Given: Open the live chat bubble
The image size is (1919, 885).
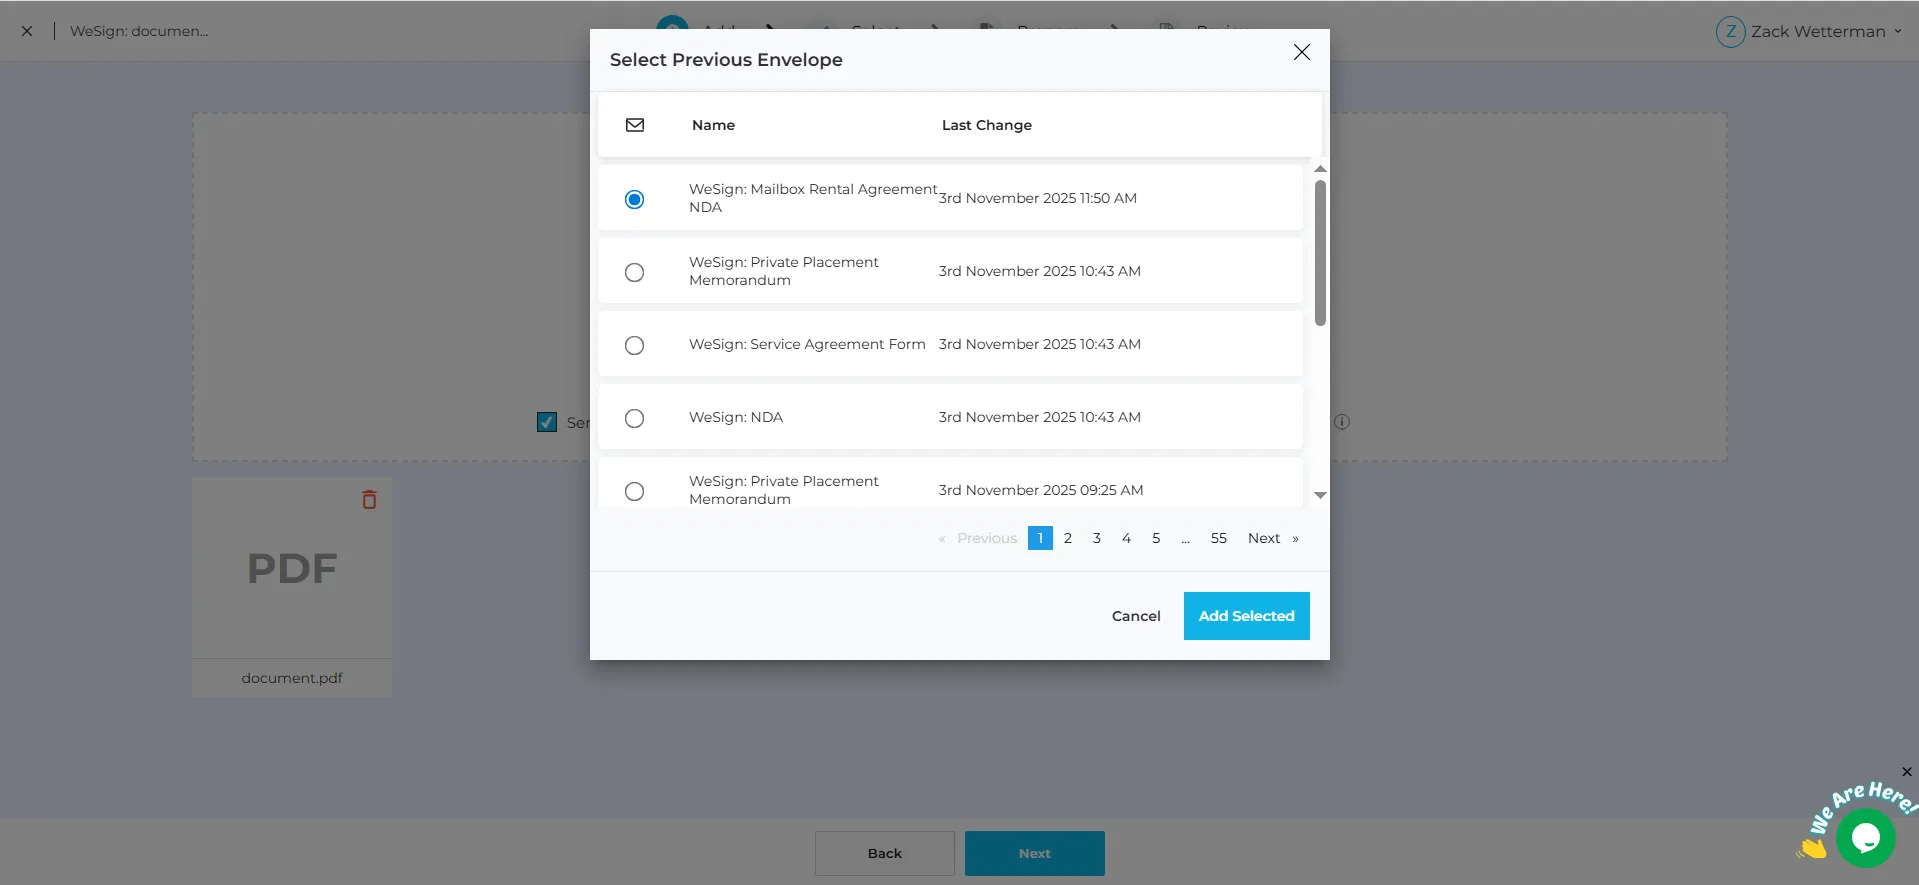Looking at the screenshot, I should click(1865, 837).
